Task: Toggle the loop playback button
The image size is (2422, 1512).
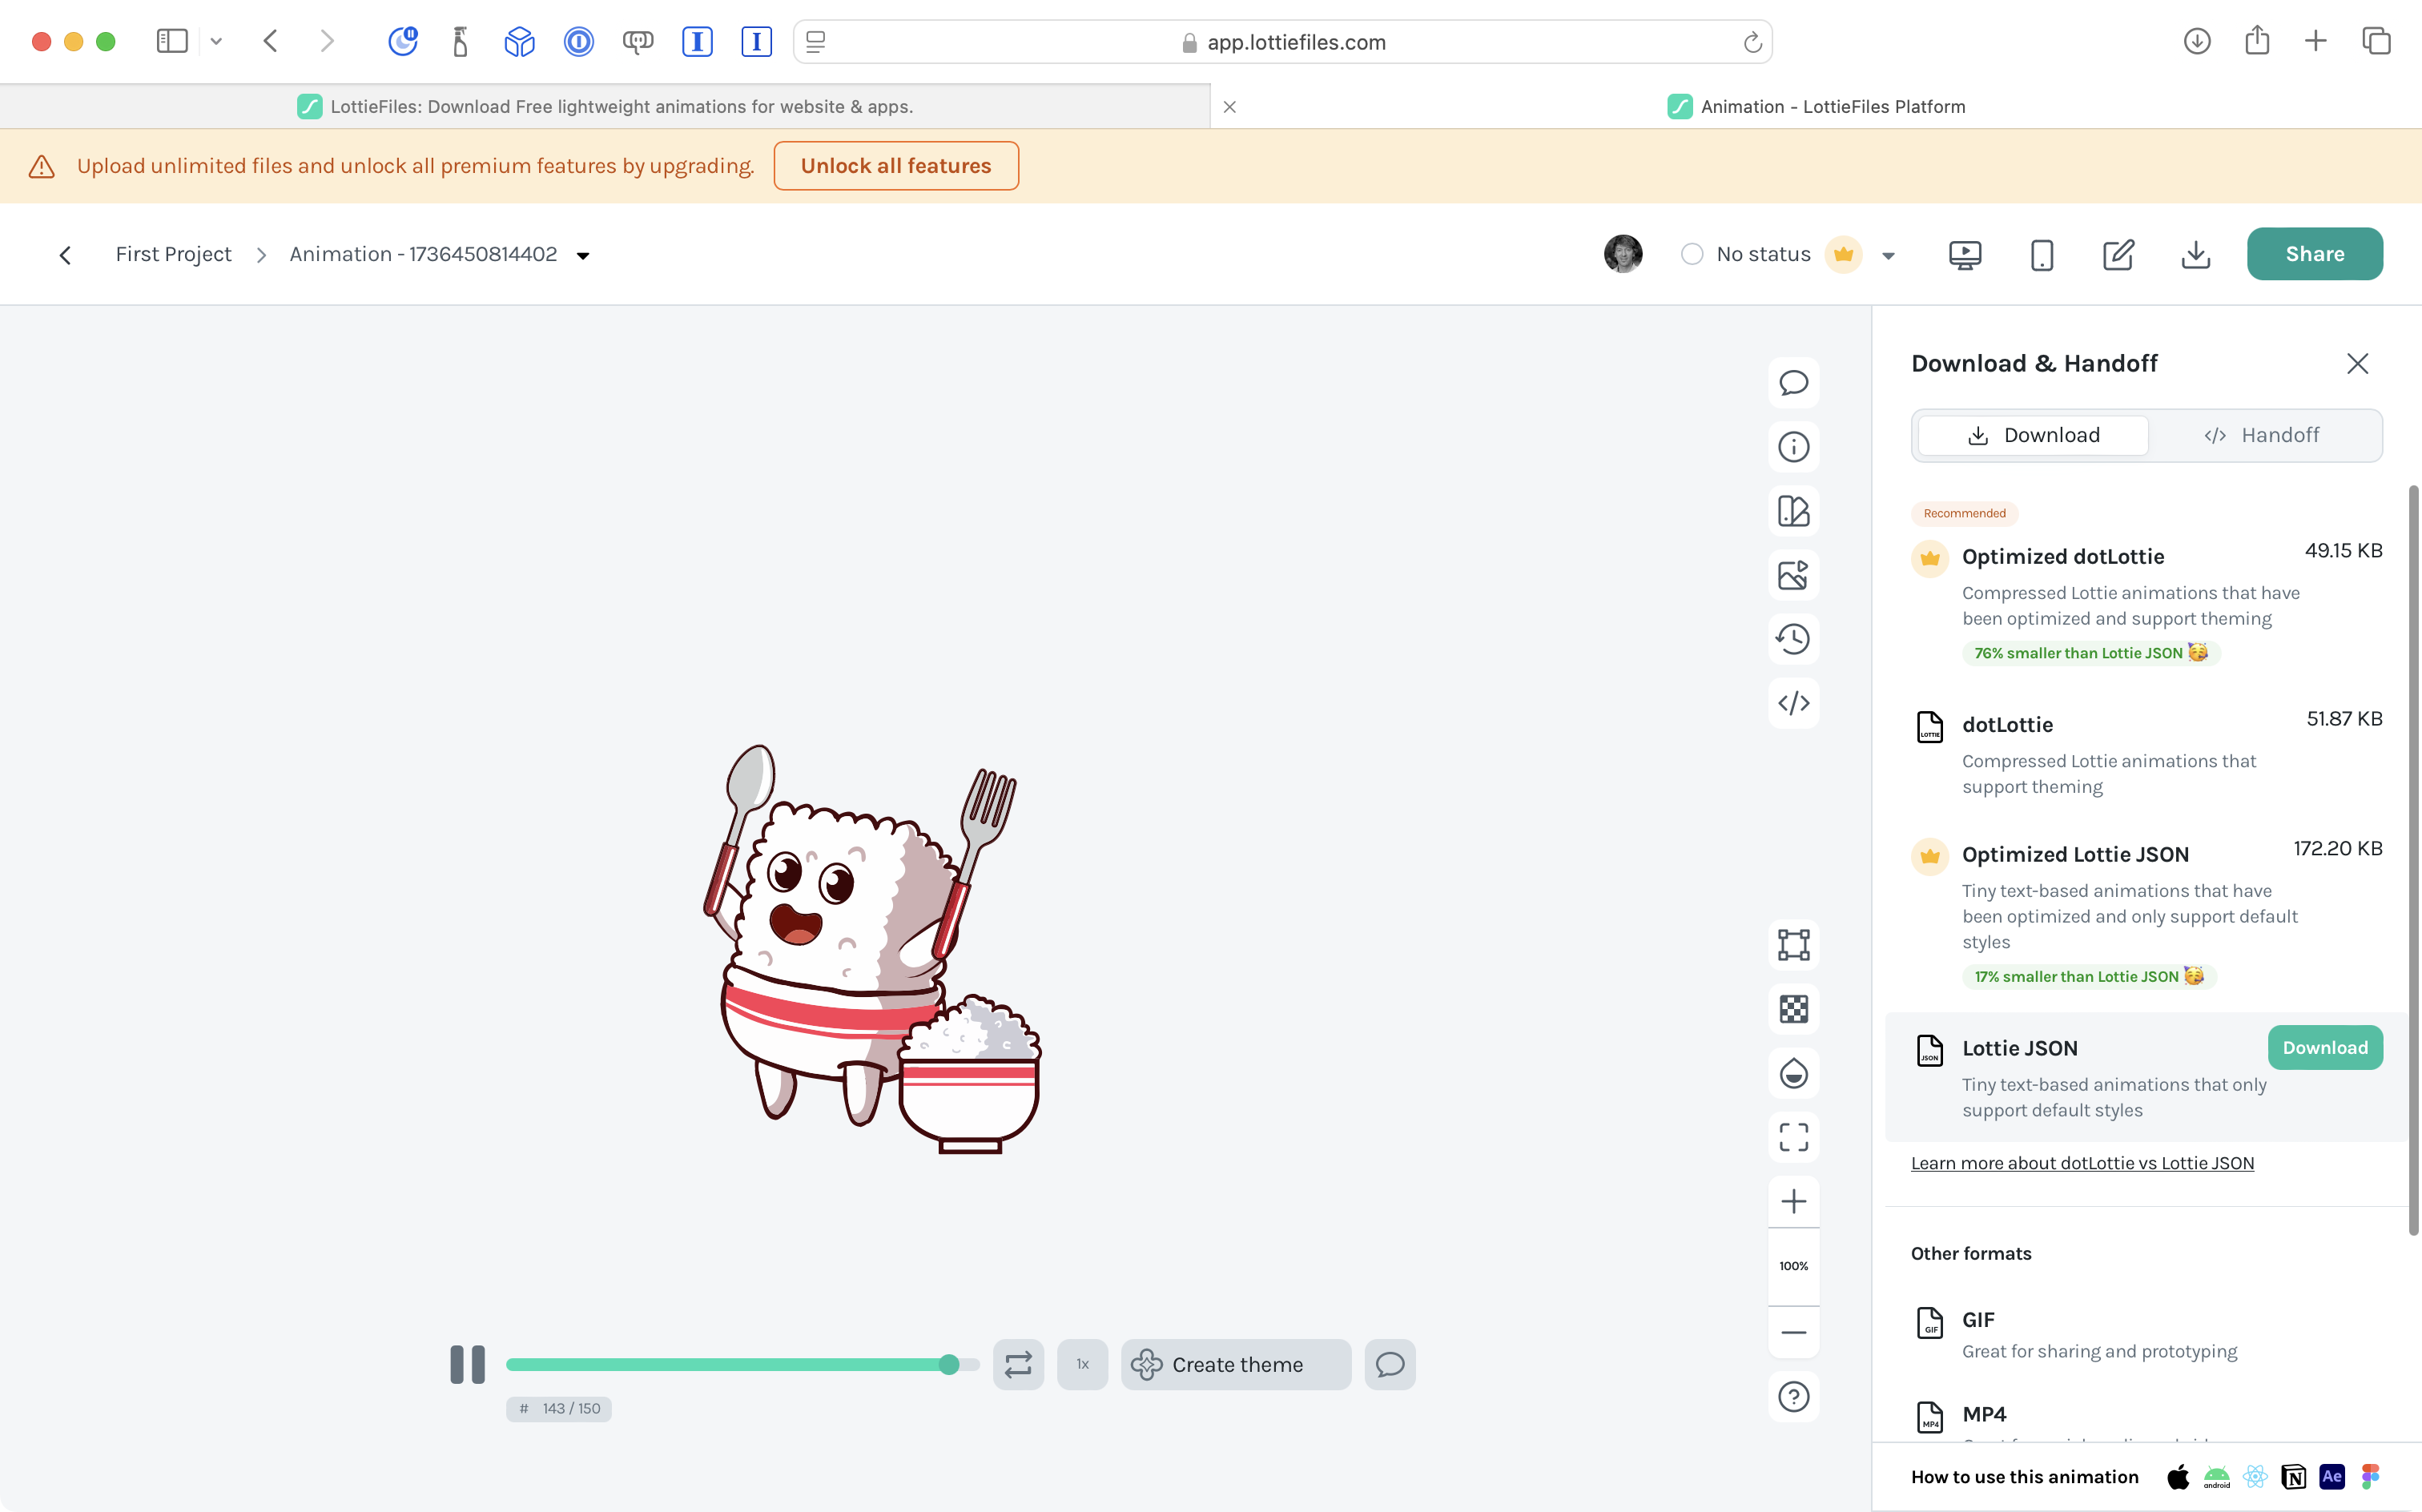Action: (x=1018, y=1364)
